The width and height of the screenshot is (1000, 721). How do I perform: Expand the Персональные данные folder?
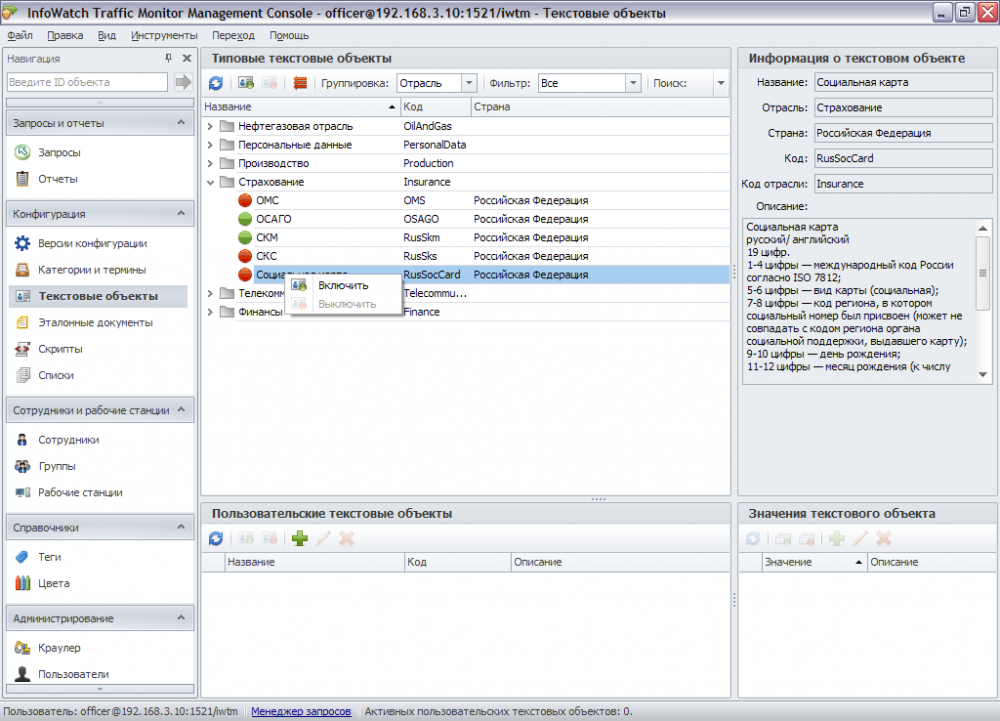pyautogui.click(x=210, y=145)
